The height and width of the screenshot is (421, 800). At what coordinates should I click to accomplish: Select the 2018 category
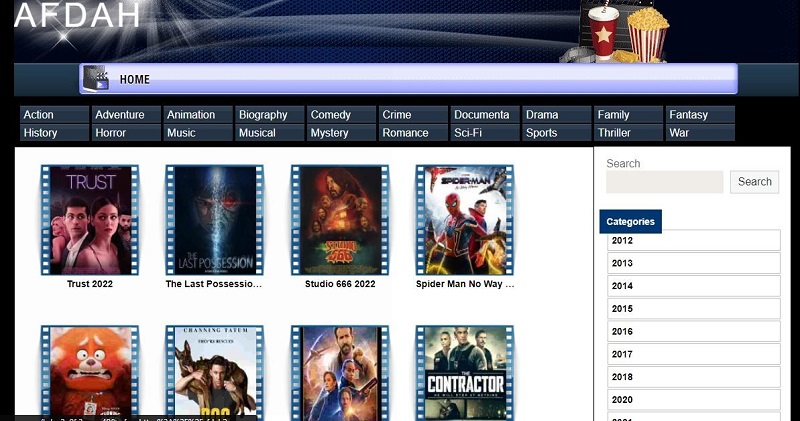coord(693,377)
